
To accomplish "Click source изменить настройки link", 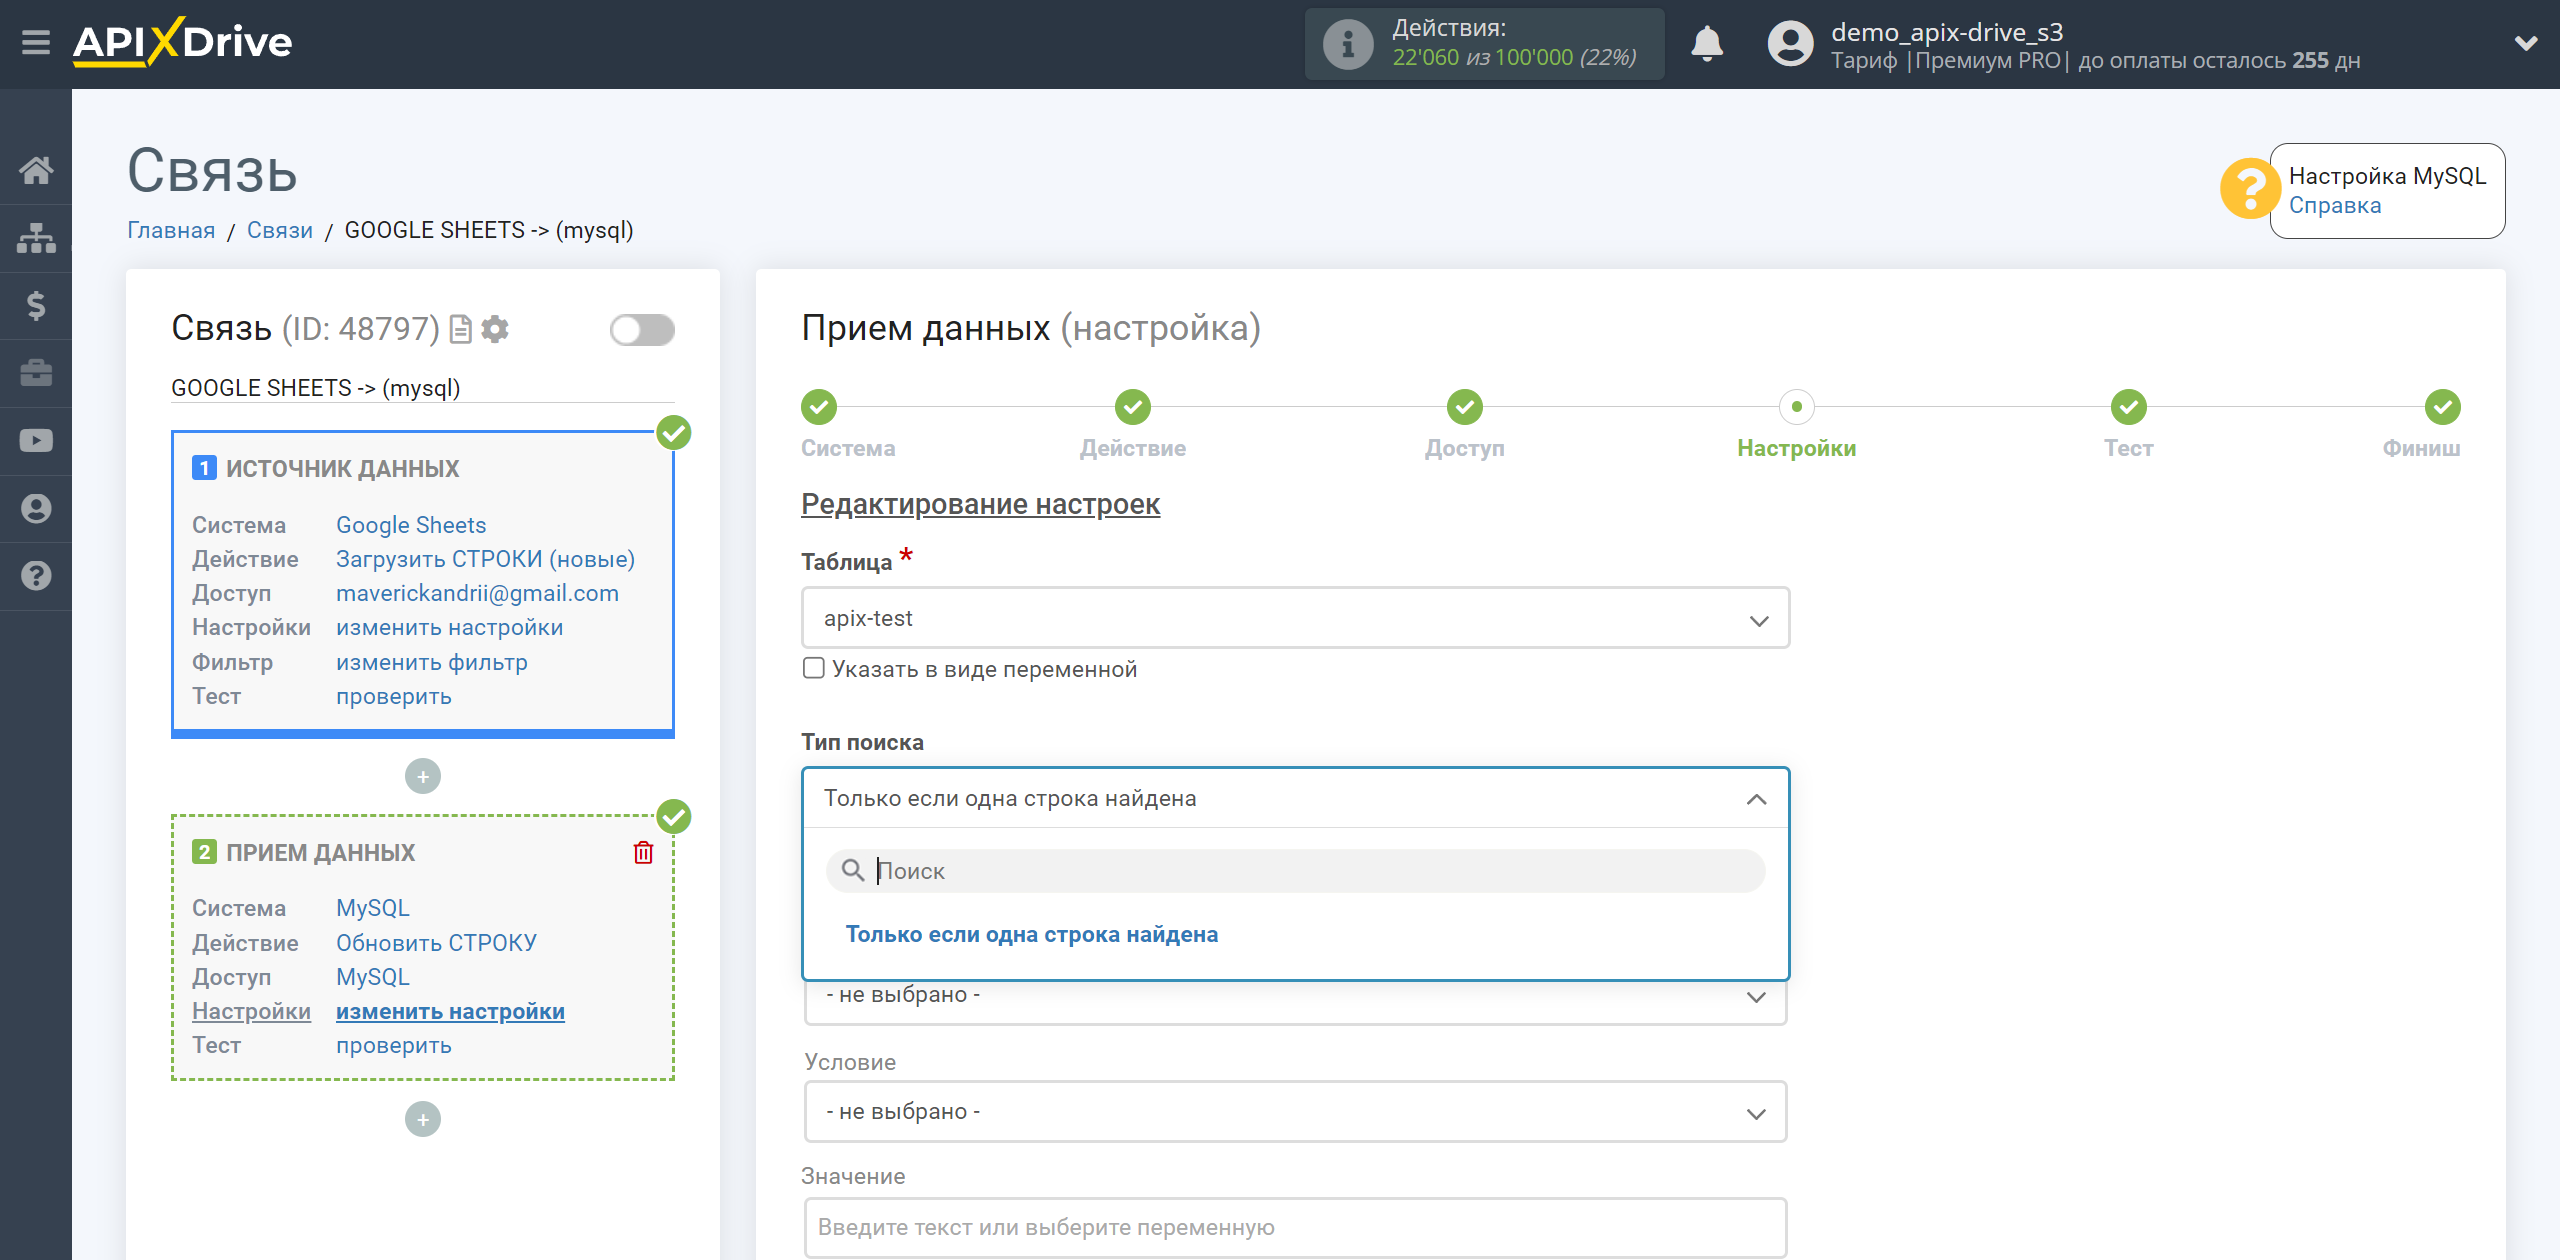I will click(x=450, y=627).
